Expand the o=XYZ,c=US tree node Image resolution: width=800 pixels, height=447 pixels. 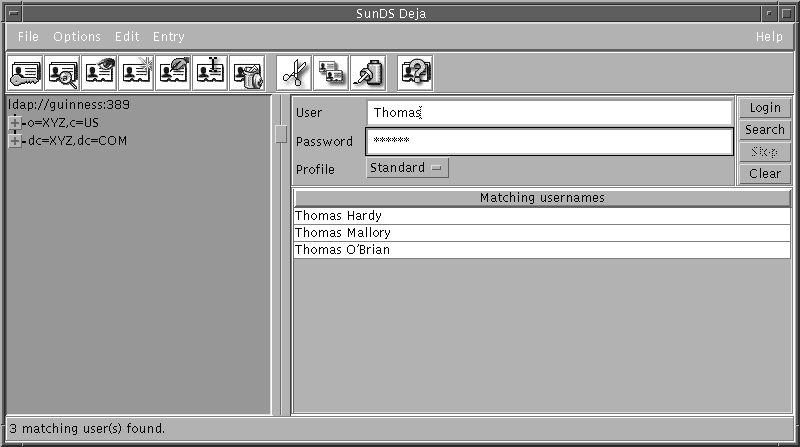(x=15, y=122)
